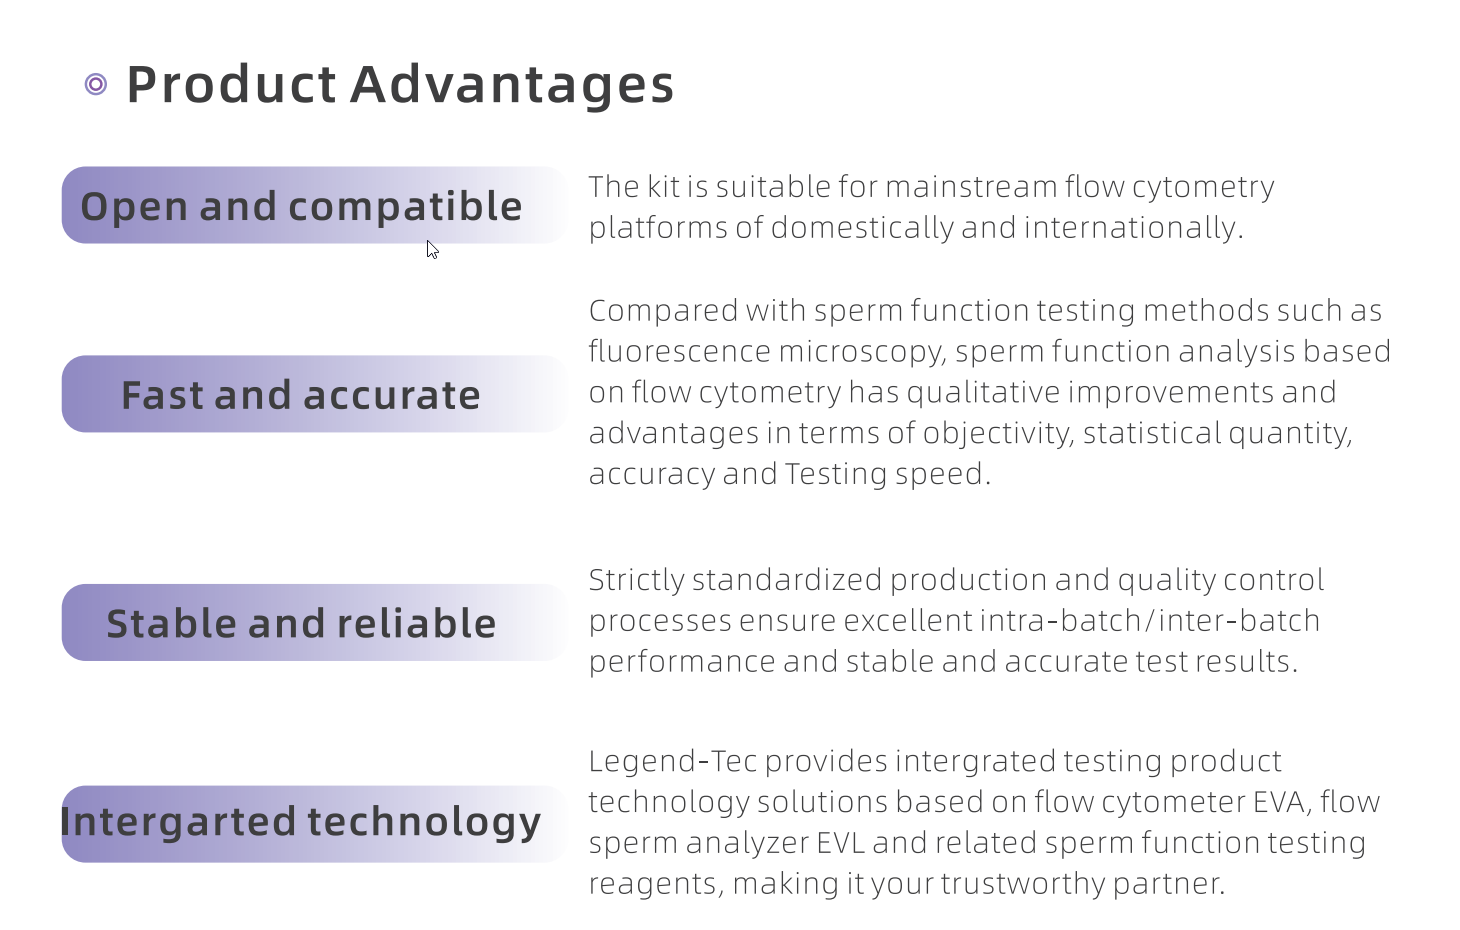Click the purple circle bullet icon beside heading
1460x930 pixels.
click(x=96, y=84)
